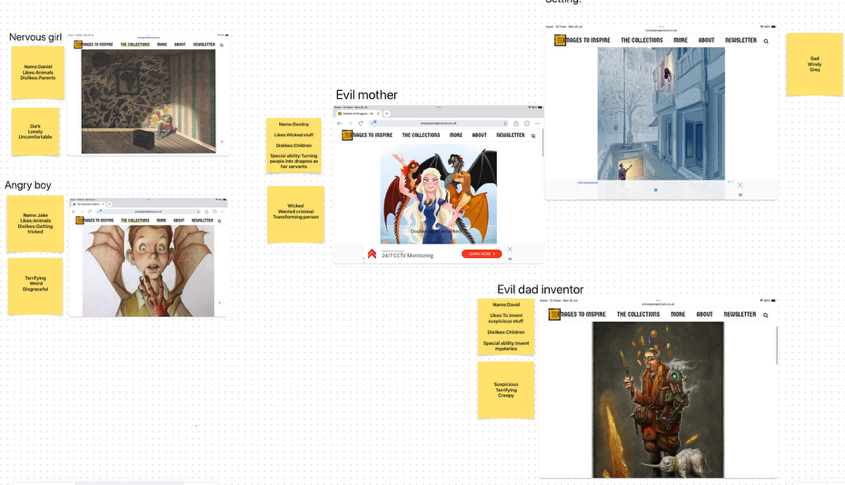Select sticky note Name:Jake
This screenshot has height=485, width=845.
tap(35, 224)
